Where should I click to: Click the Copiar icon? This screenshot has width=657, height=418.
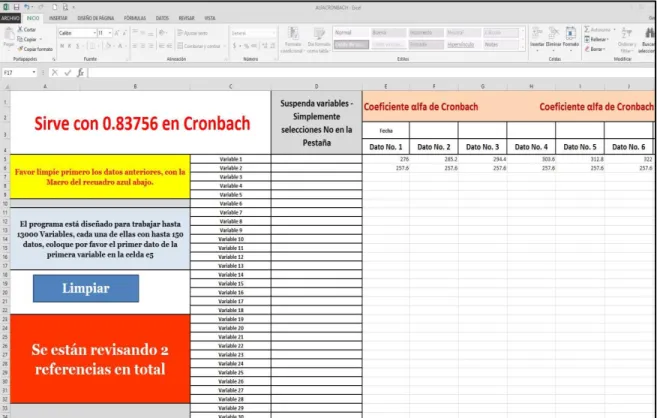coord(20,39)
